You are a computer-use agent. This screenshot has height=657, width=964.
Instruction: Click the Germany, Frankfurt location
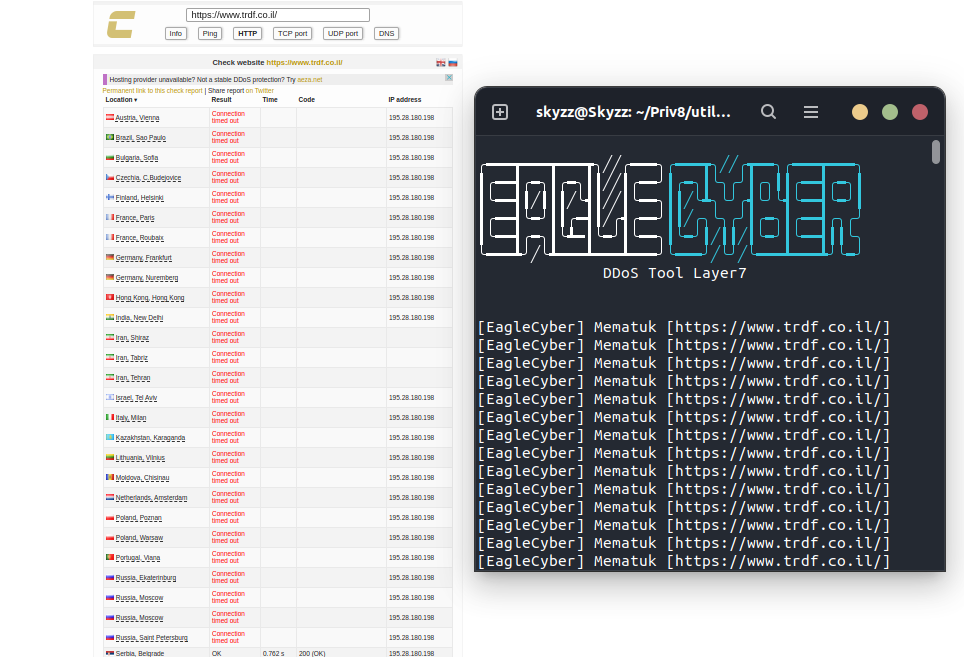pos(143,258)
